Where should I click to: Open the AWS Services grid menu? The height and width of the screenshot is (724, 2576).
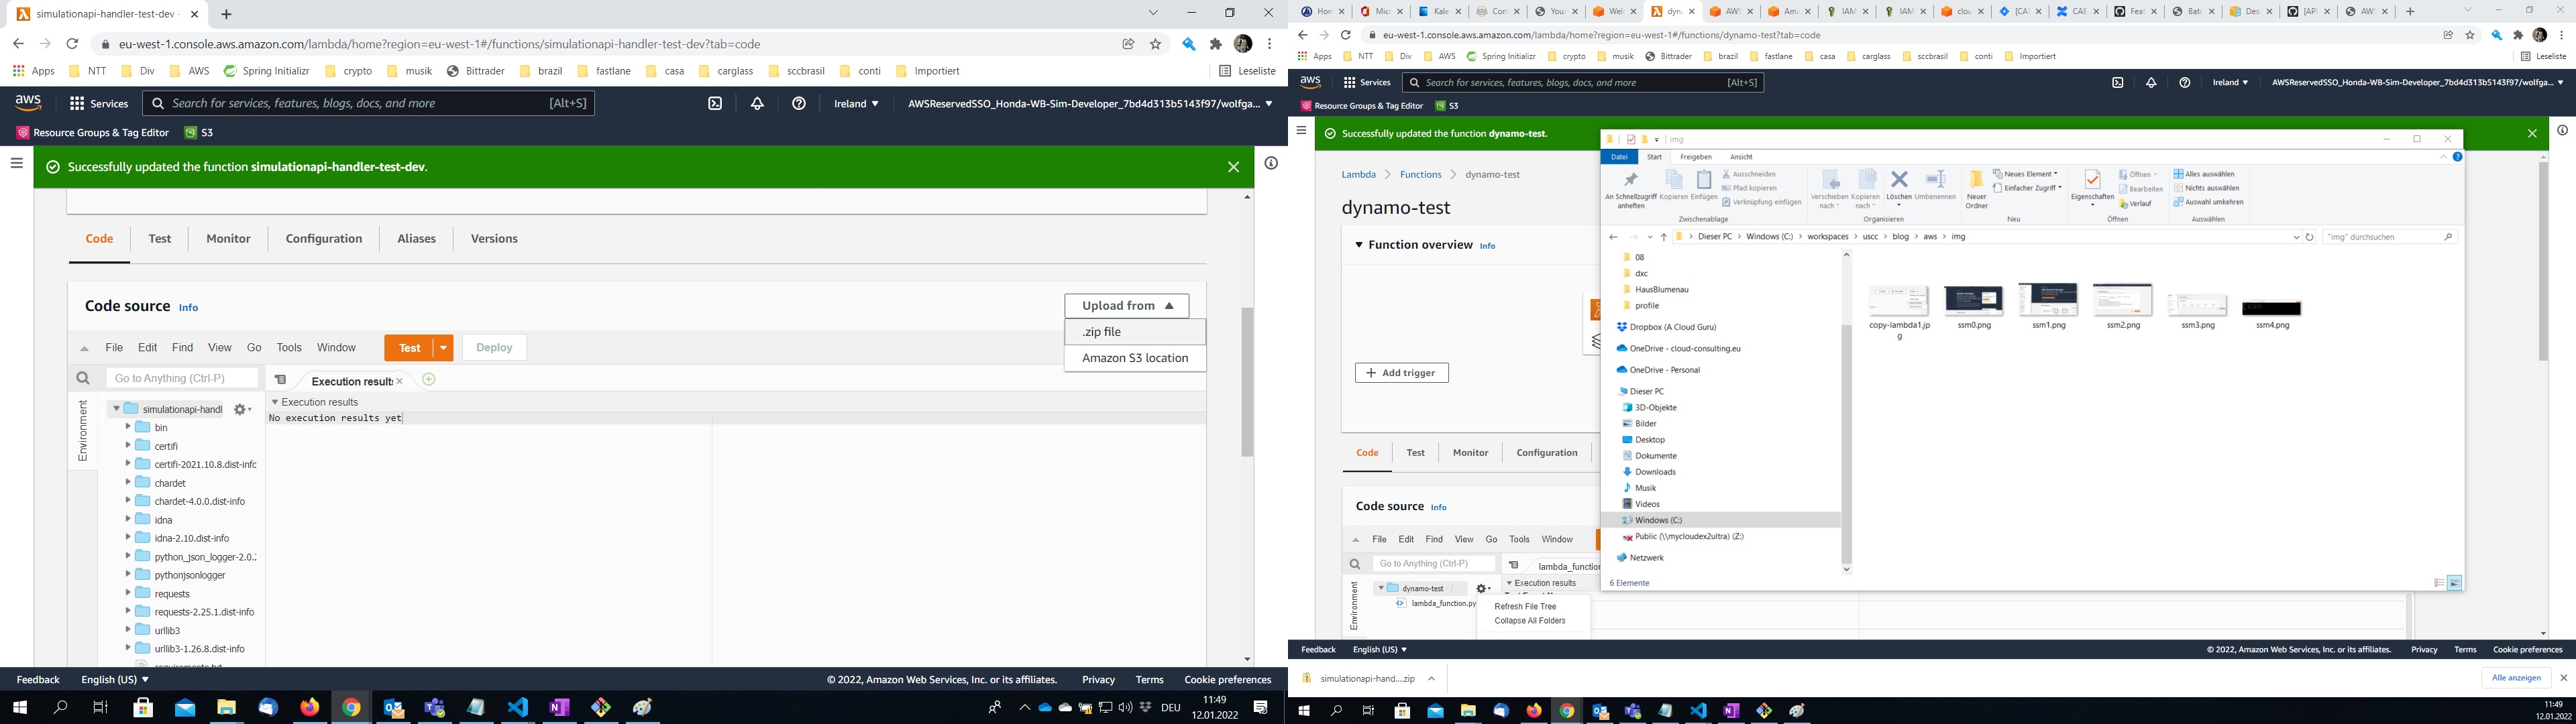tap(99, 103)
